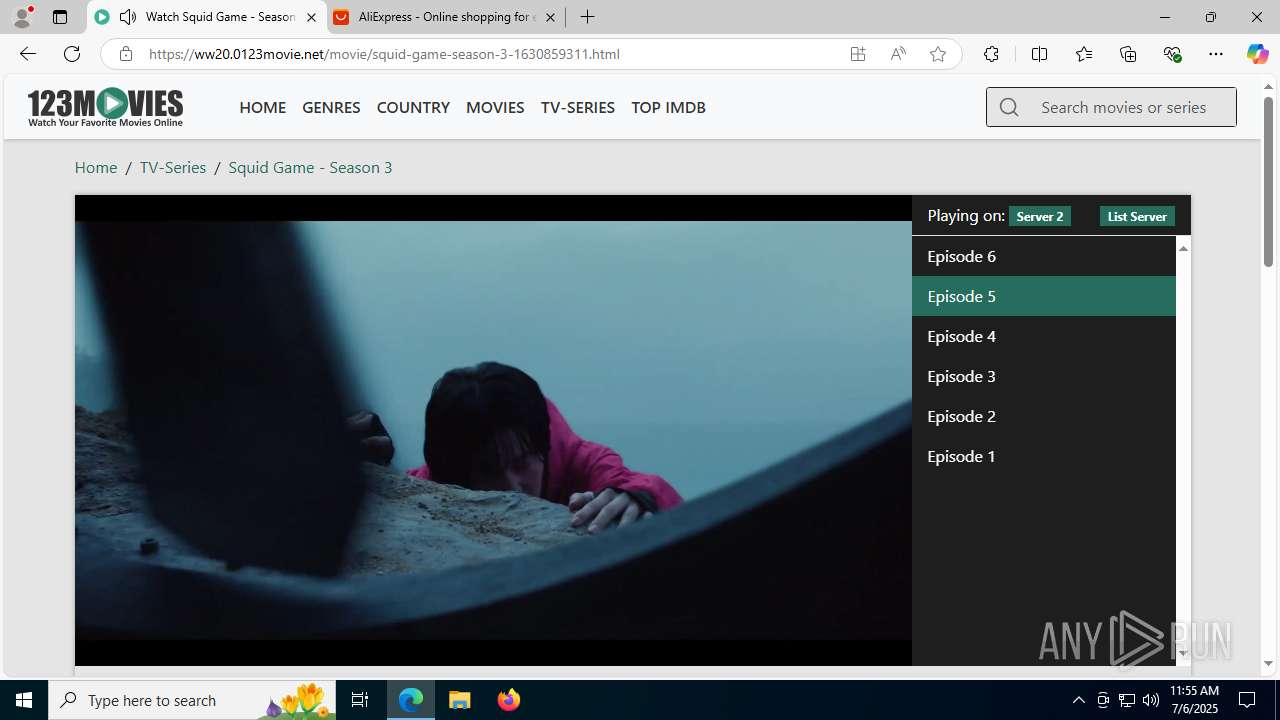Open the GENRES menu
The width and height of the screenshot is (1280, 720).
point(331,107)
